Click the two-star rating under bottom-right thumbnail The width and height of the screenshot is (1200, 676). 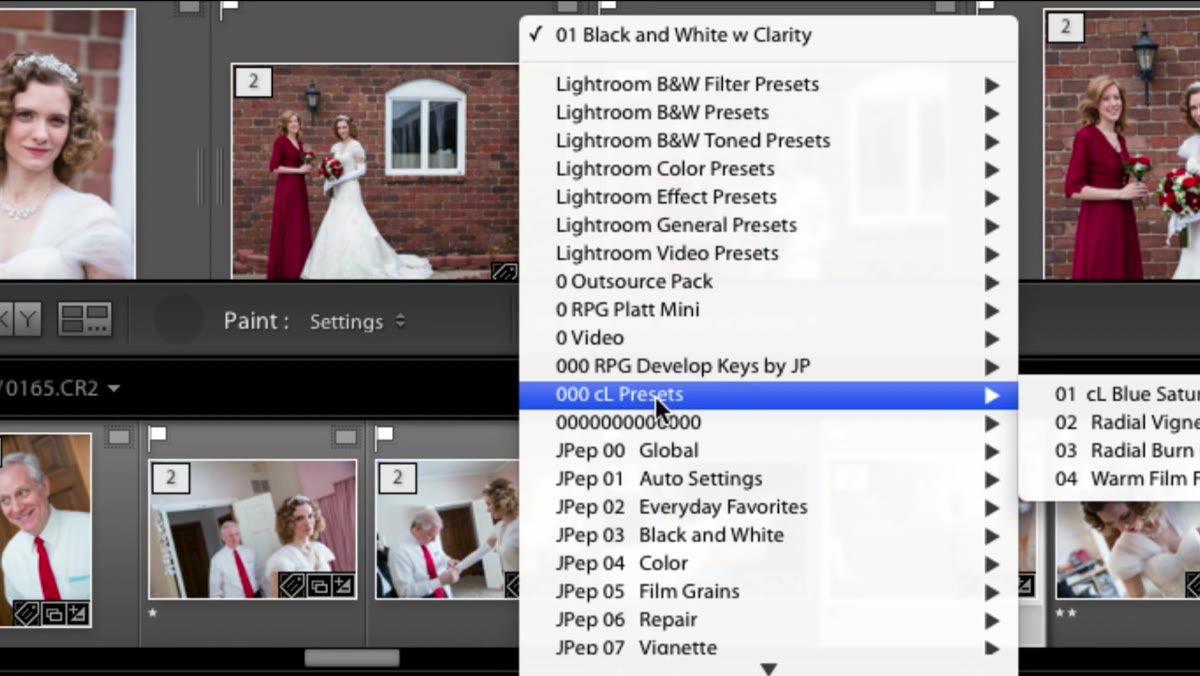click(x=1065, y=612)
